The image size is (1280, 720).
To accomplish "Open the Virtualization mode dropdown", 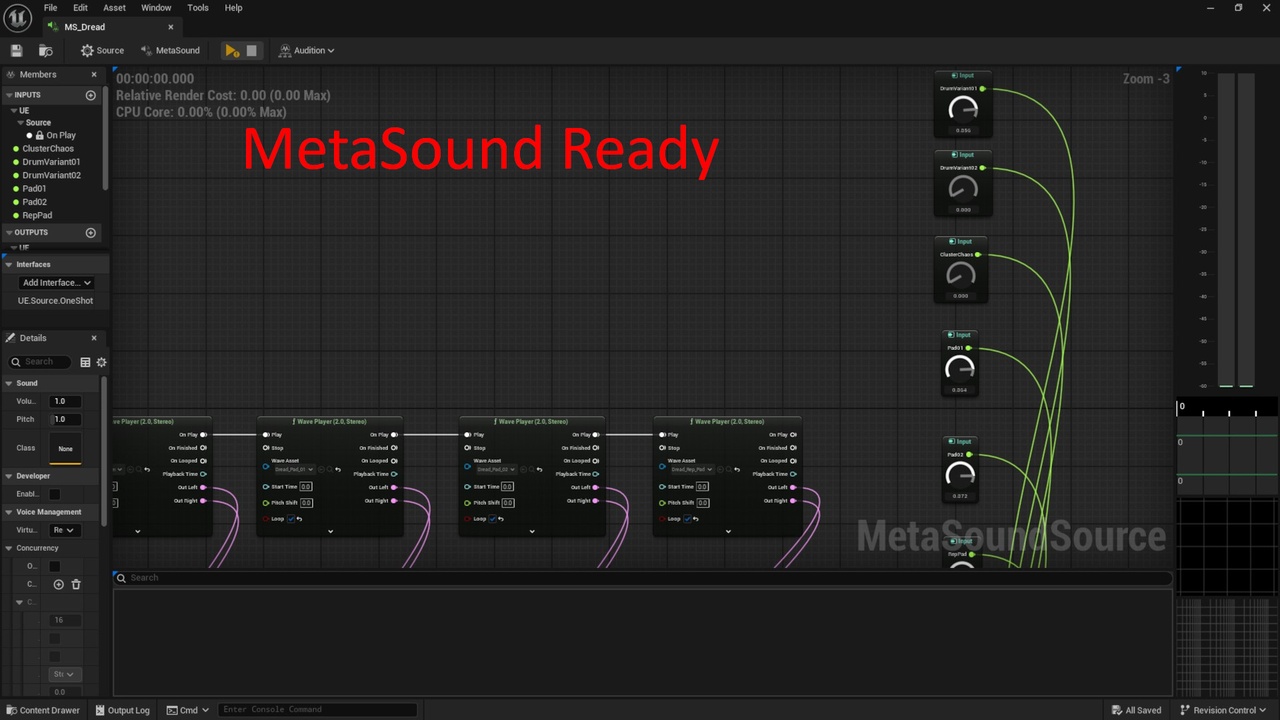I will (x=64, y=530).
